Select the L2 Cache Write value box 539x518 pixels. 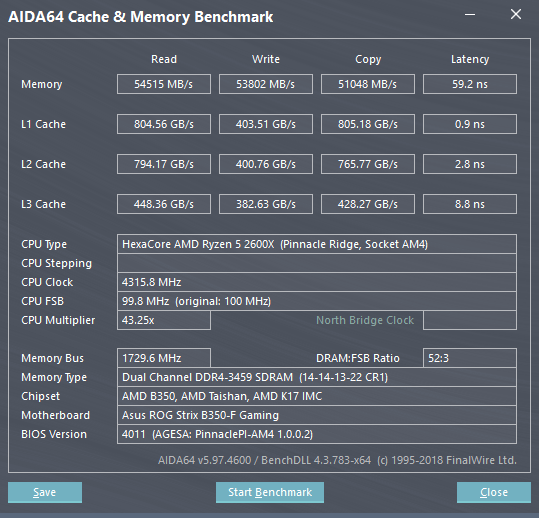tap(266, 164)
